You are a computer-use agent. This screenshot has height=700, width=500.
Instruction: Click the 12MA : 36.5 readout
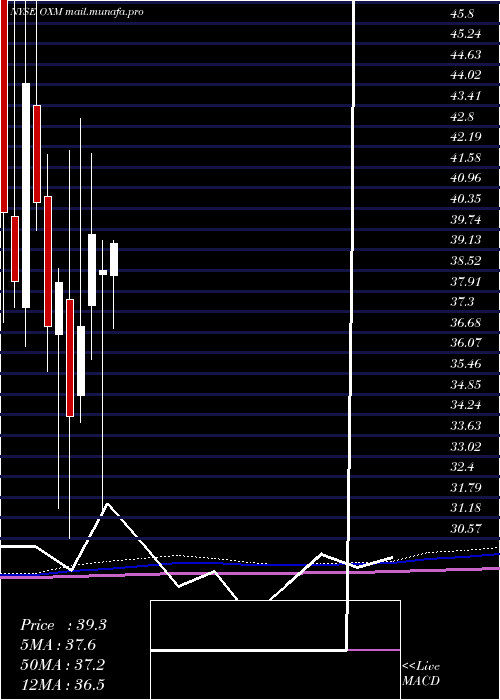[x=62, y=684]
